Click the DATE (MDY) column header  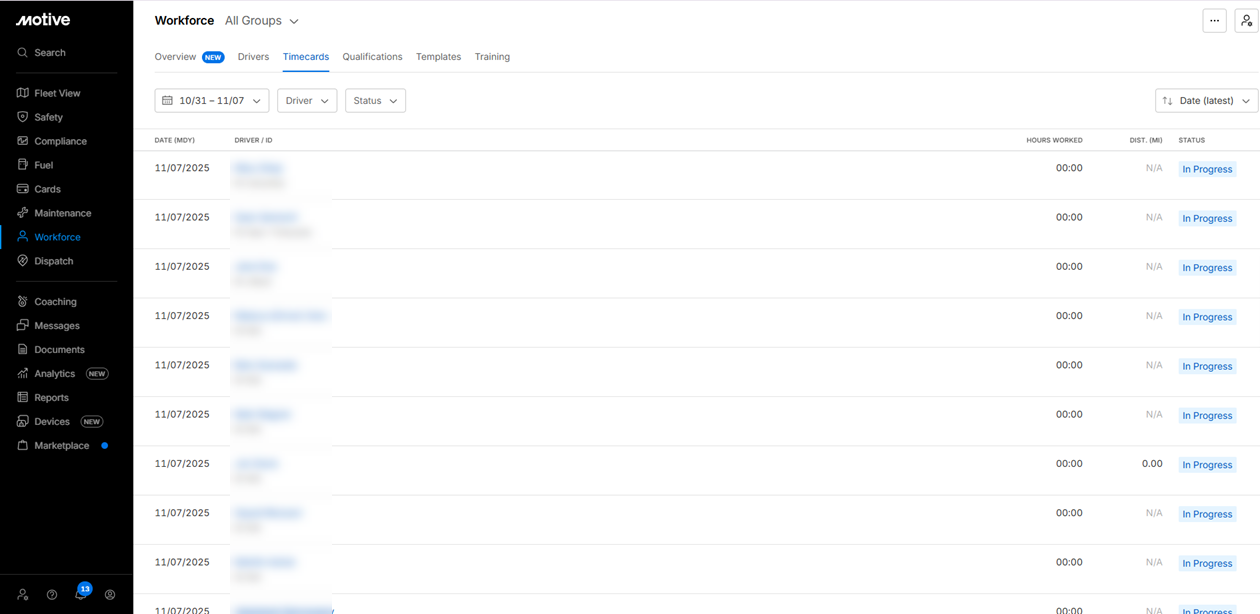tap(175, 140)
